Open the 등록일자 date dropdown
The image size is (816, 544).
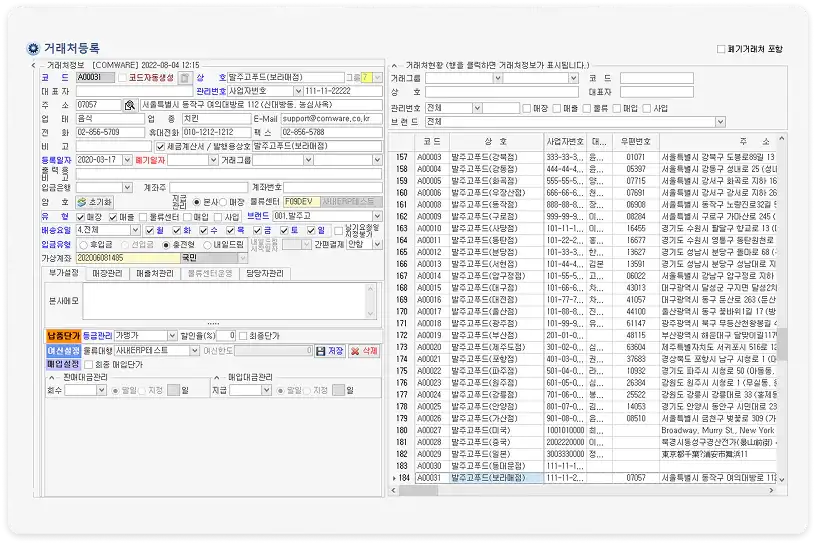point(127,160)
